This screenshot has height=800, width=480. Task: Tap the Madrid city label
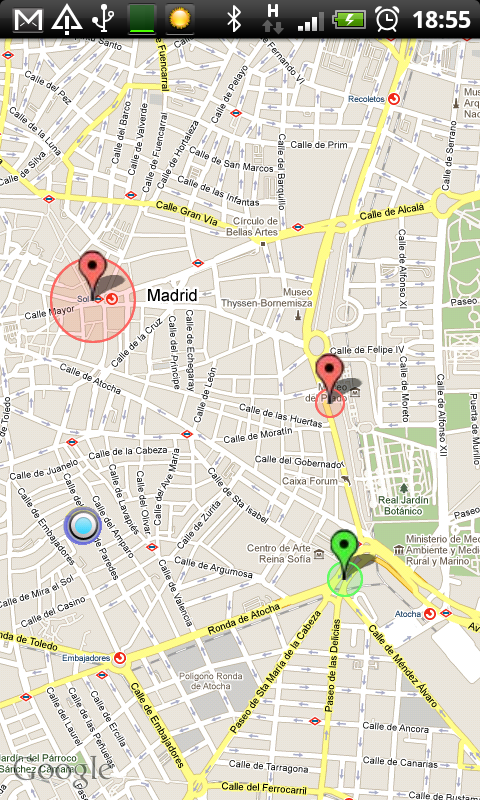point(172,295)
